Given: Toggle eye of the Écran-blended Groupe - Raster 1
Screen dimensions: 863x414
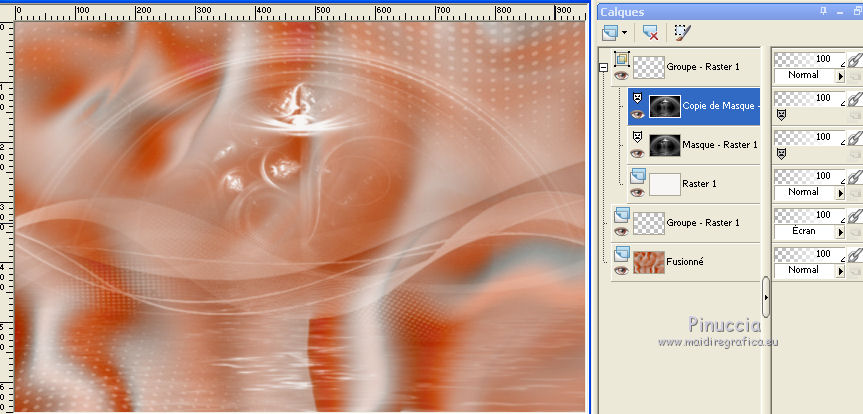Looking at the screenshot, I should point(621,231).
